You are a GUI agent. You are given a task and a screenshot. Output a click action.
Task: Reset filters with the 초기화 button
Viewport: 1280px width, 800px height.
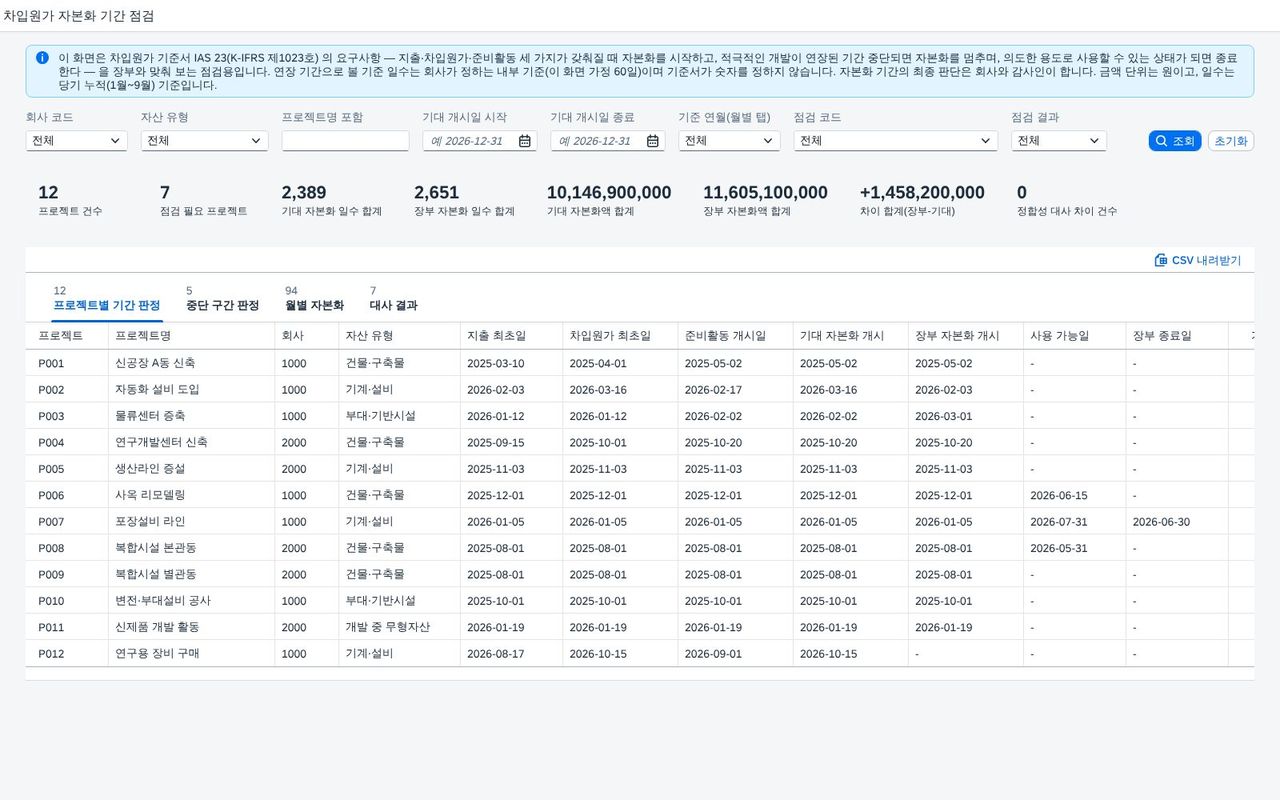[x=1231, y=141]
